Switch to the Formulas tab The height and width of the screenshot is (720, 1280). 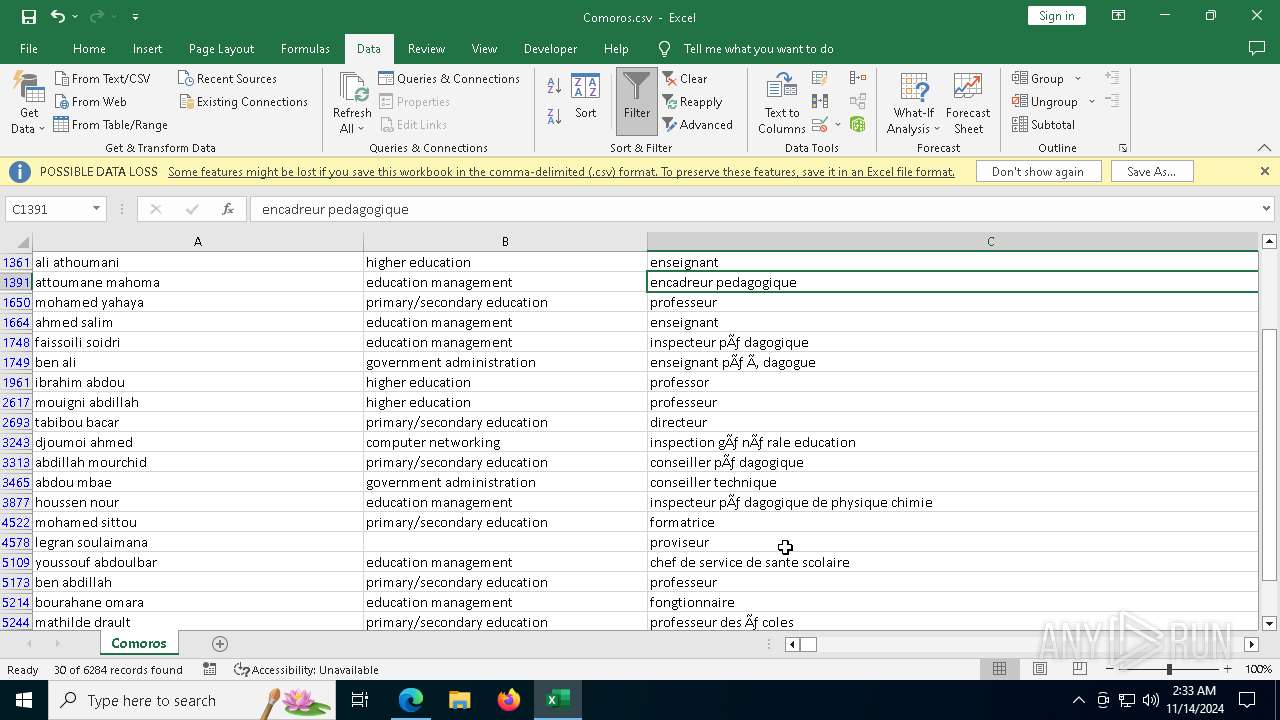coord(305,48)
